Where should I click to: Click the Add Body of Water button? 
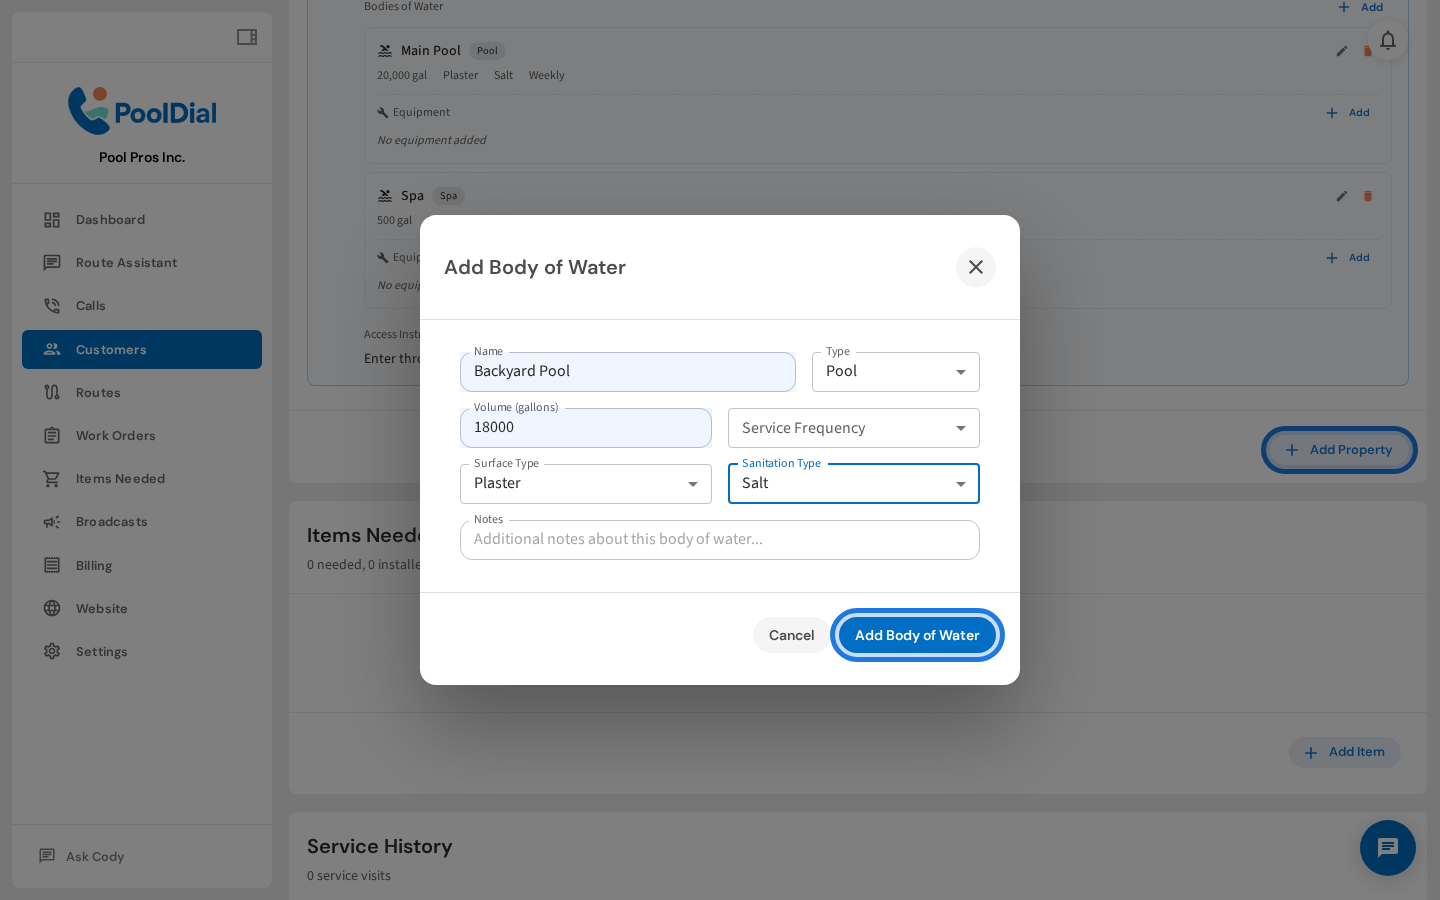point(916,635)
